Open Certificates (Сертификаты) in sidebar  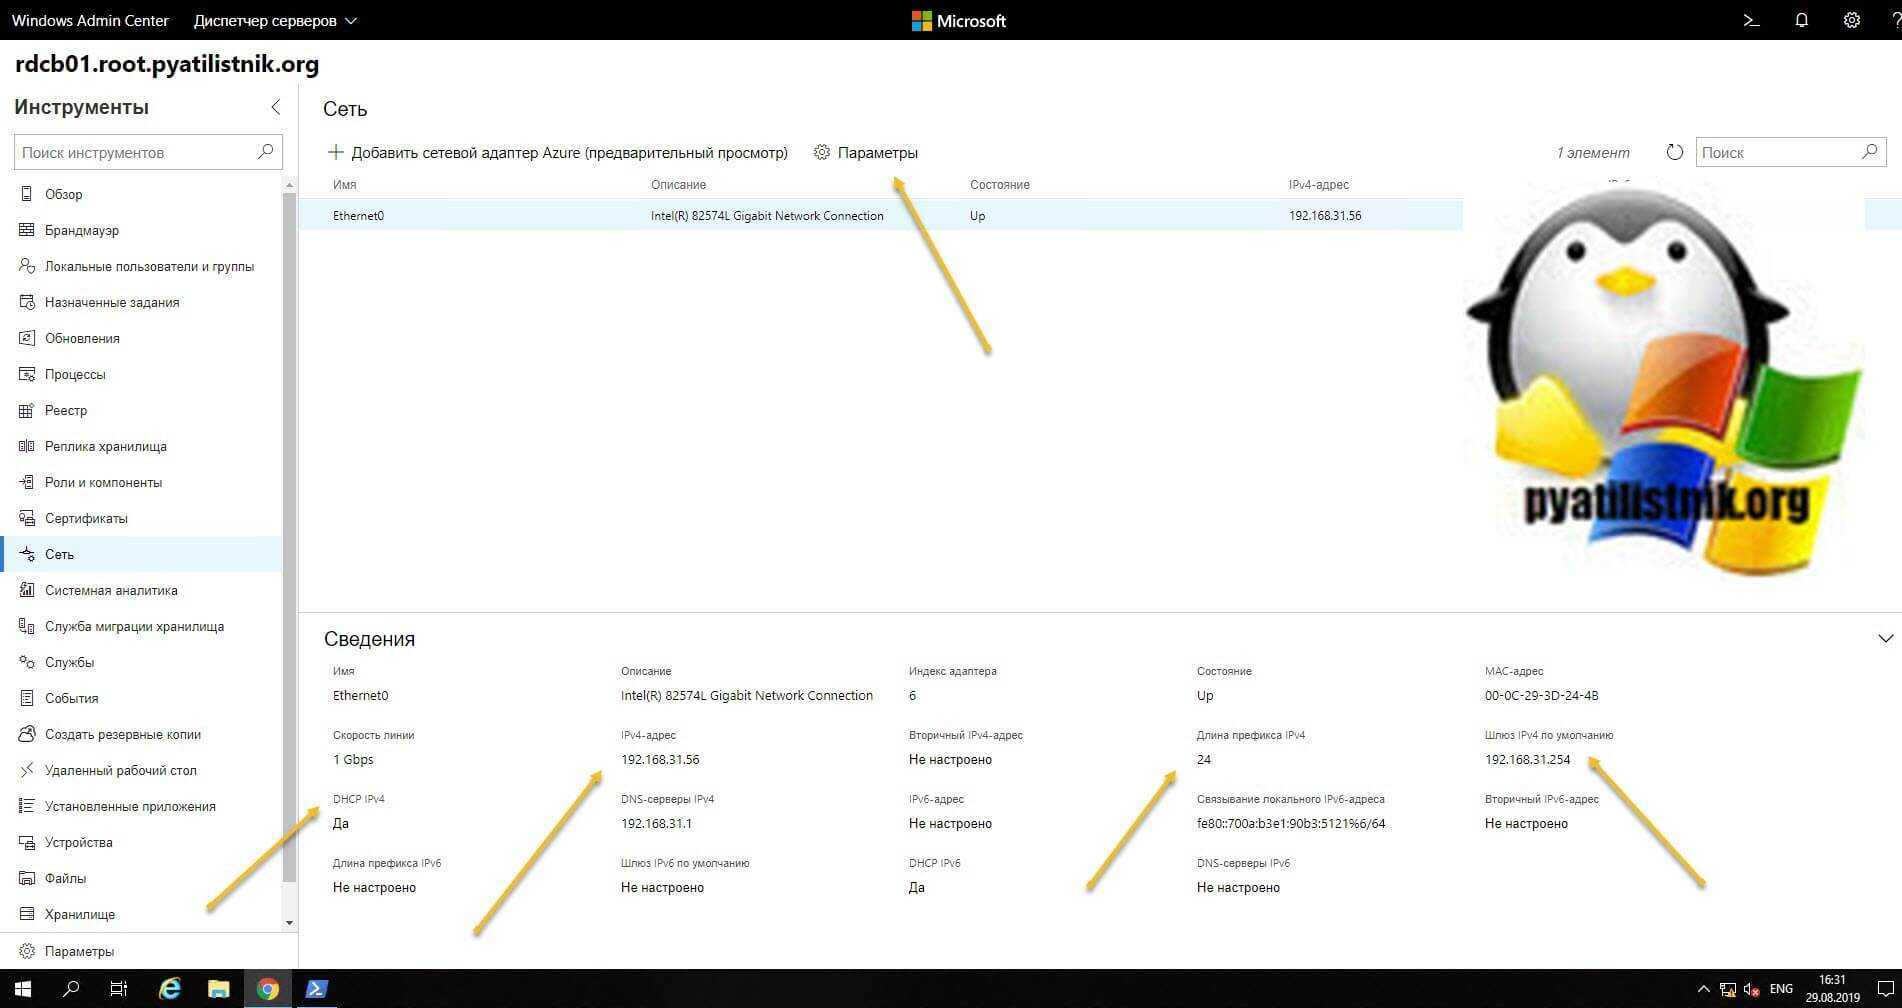pos(85,518)
